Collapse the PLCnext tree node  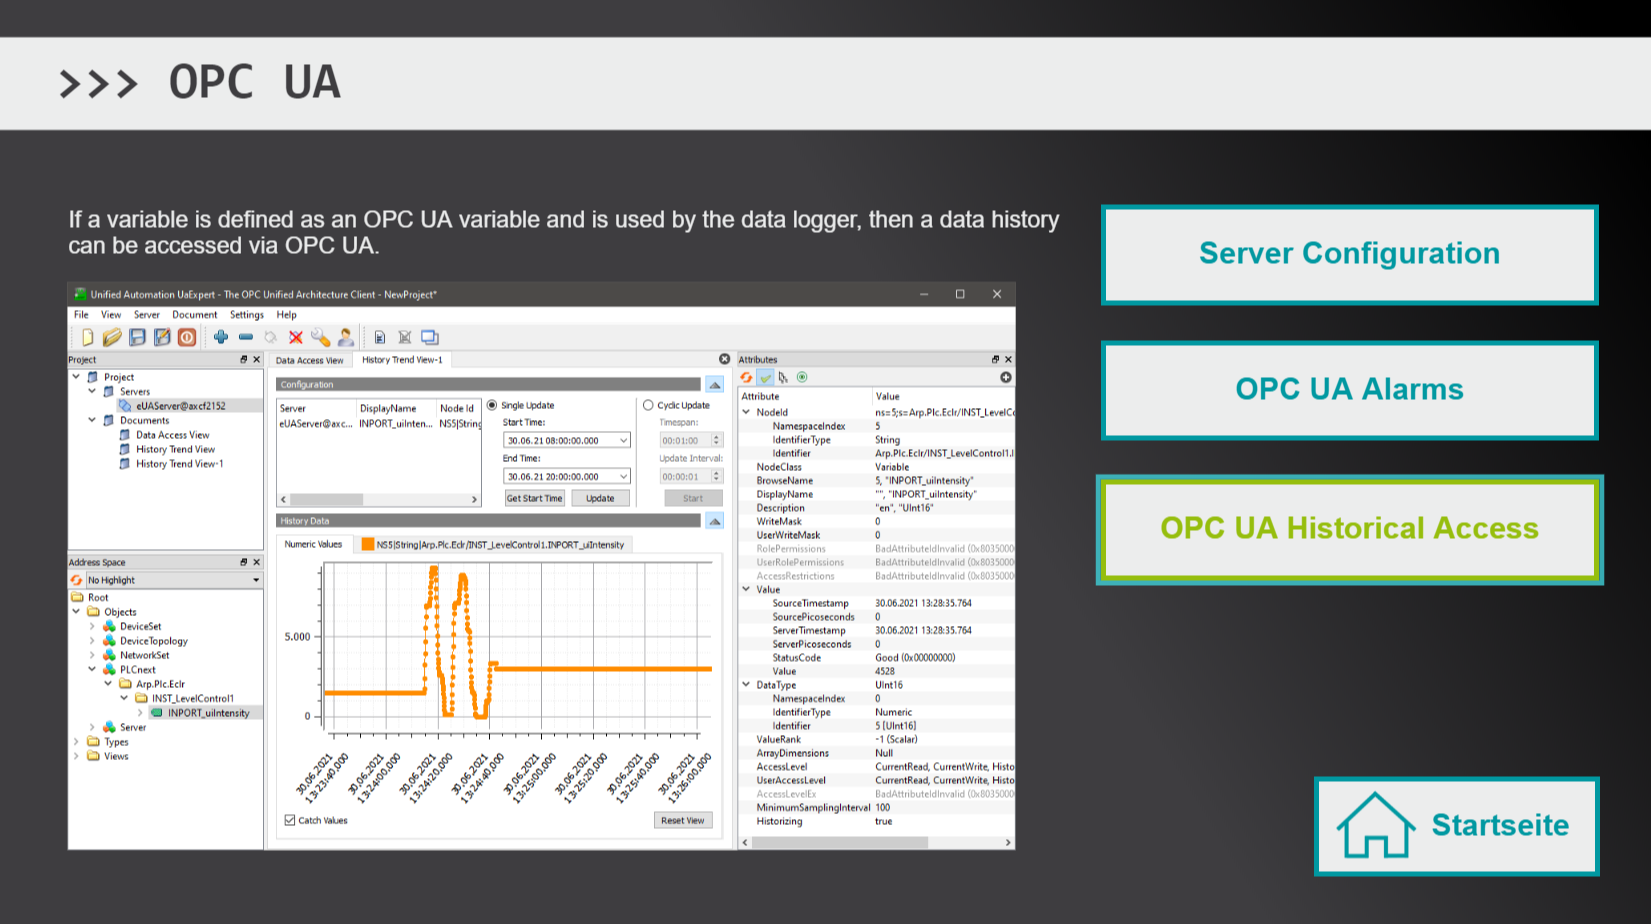92,669
